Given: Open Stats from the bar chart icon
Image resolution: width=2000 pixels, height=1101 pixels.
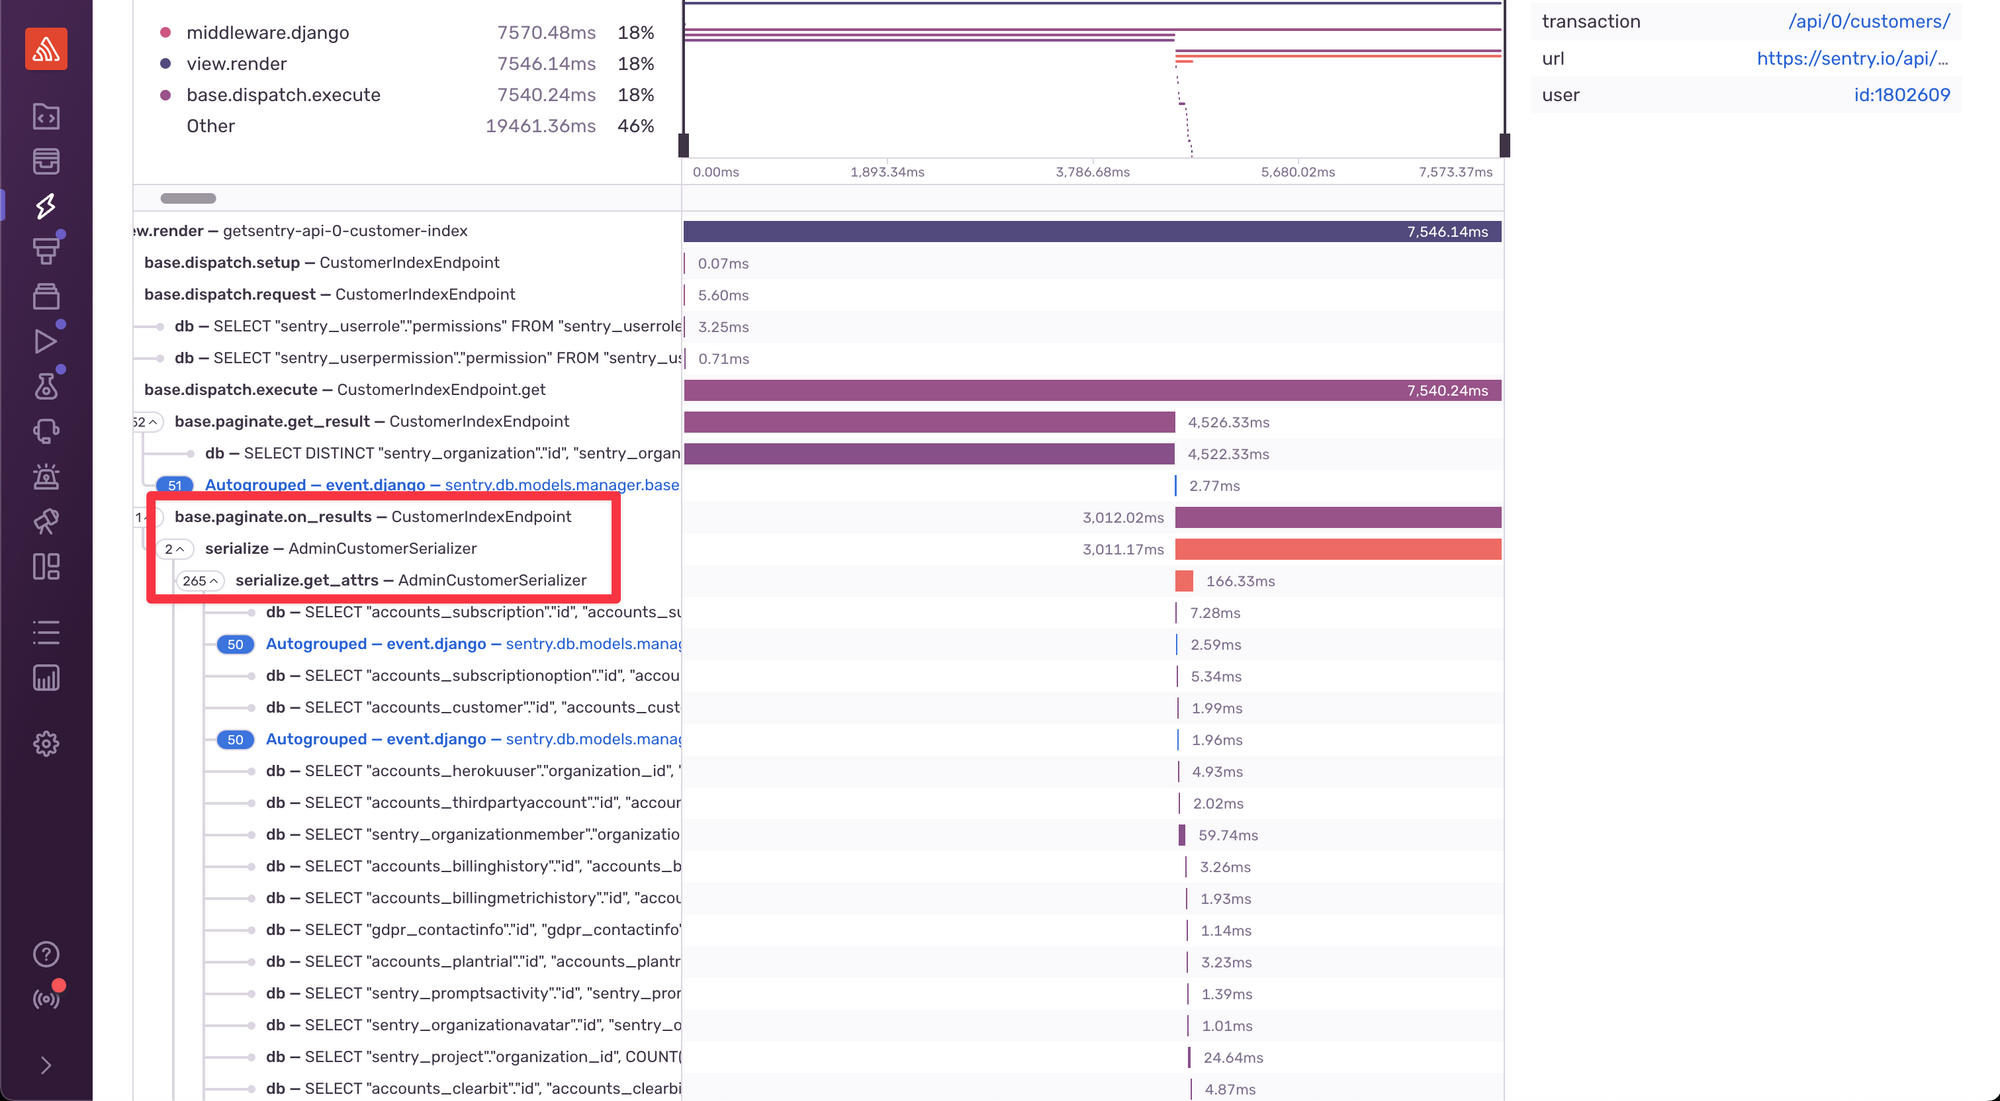Looking at the screenshot, I should (x=46, y=678).
